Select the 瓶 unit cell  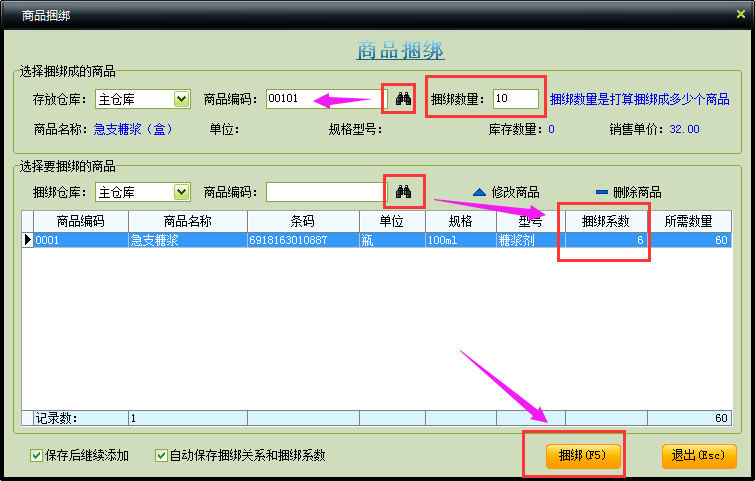point(392,240)
